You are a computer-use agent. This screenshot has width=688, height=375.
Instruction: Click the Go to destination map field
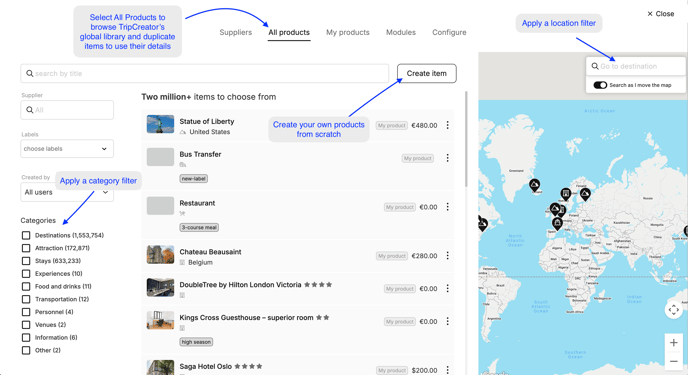click(636, 66)
